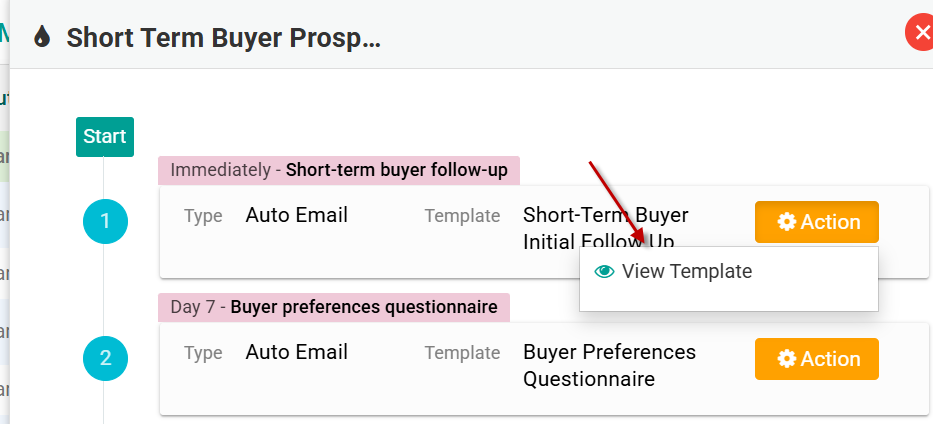This screenshot has height=424, width=933.
Task: Click the Type label in step 1
Action: click(203, 216)
